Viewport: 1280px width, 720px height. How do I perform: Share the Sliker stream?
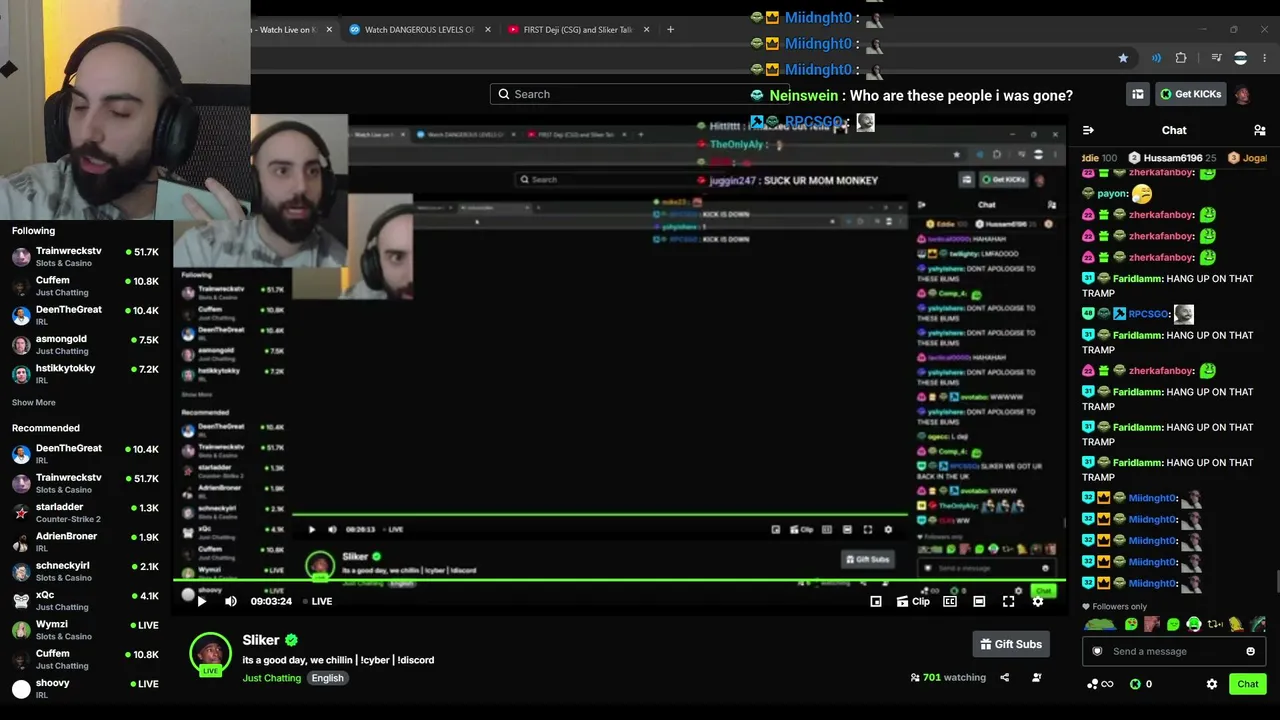coord(1005,677)
